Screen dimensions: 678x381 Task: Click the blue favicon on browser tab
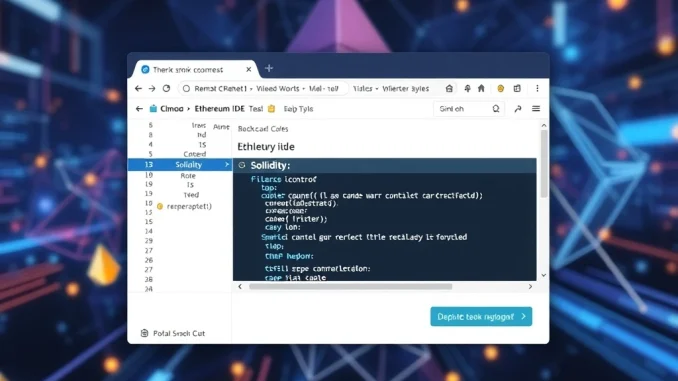click(x=146, y=70)
